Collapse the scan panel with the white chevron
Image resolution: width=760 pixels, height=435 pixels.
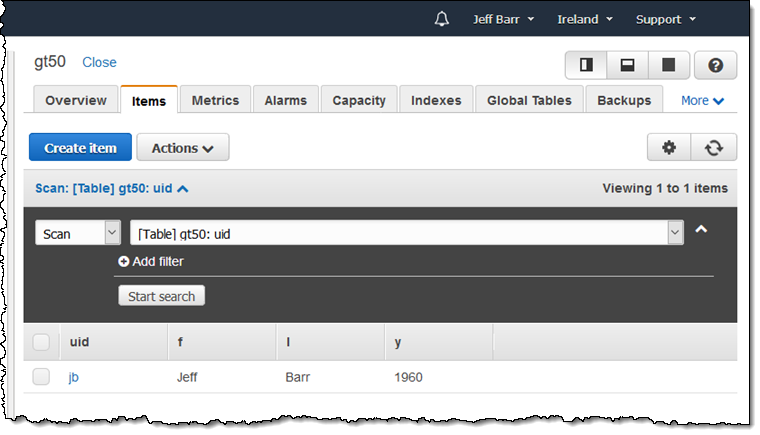701,230
